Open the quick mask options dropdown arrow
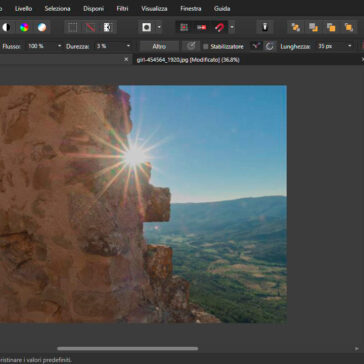This screenshot has width=364, height=364. [x=159, y=27]
